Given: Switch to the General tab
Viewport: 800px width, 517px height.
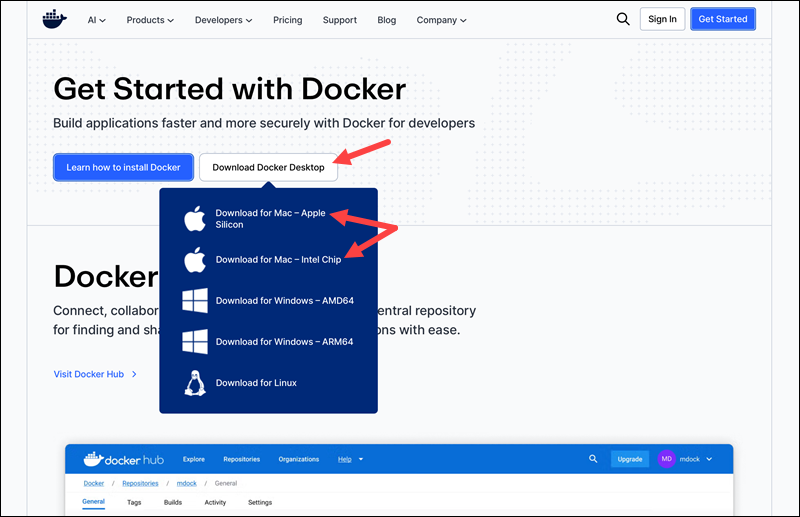Looking at the screenshot, I should [x=93, y=502].
